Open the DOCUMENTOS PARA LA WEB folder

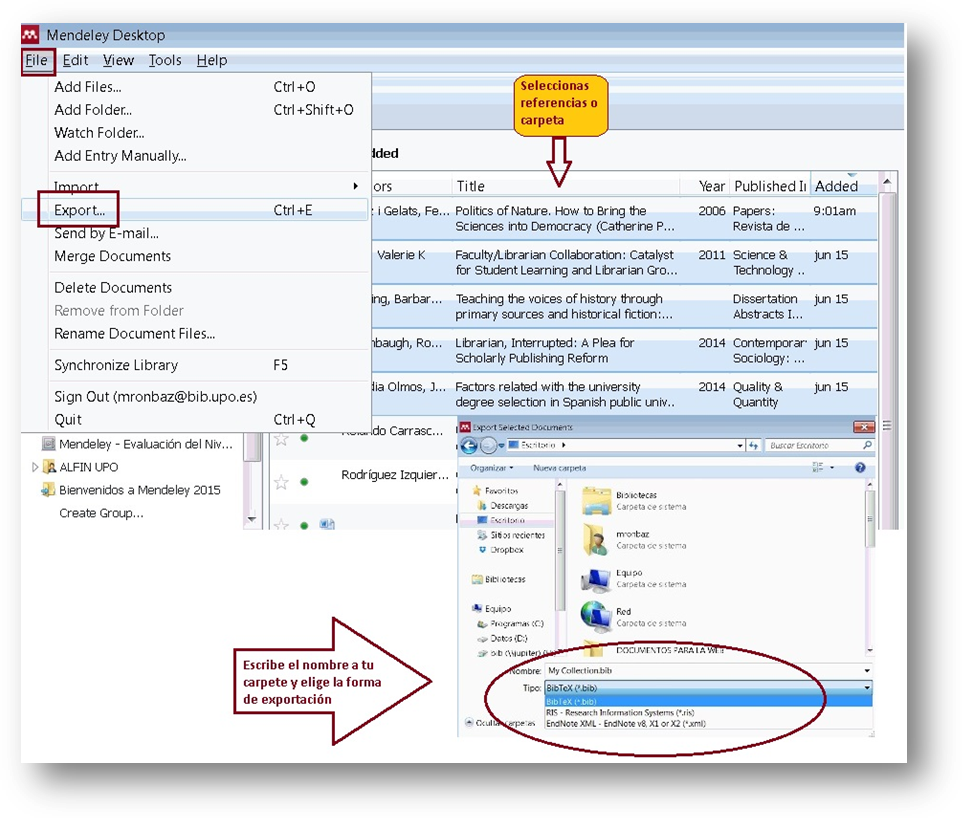(x=669, y=650)
